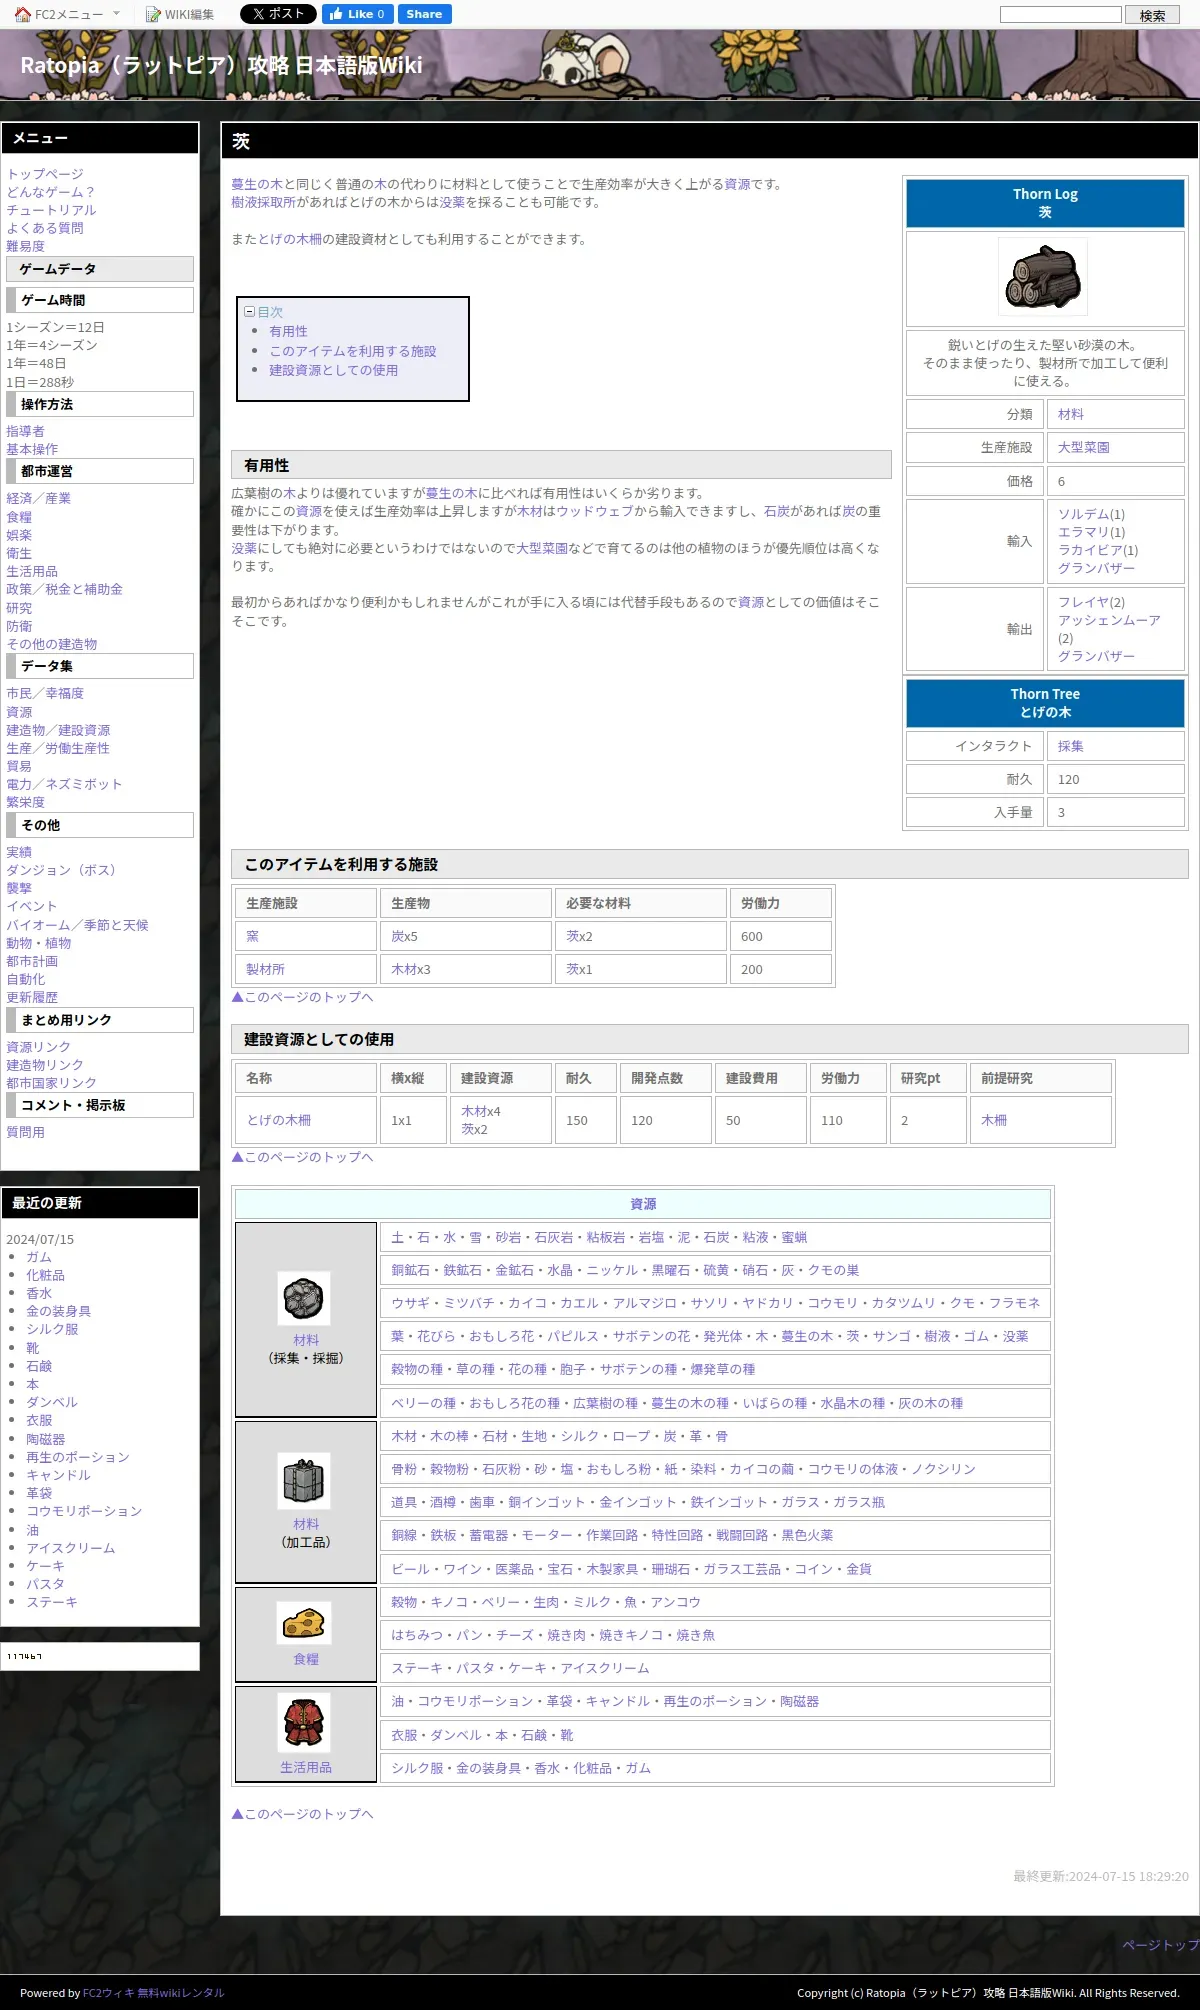Jump to 建設資源としての使用 contents entry

pos(333,370)
